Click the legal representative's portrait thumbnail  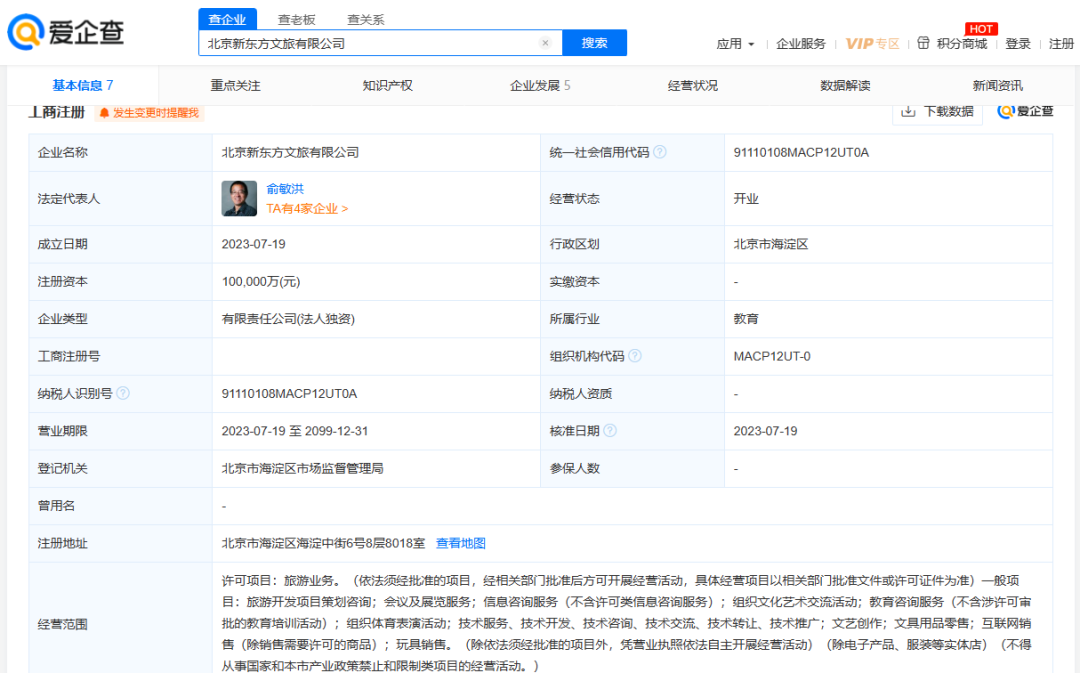[x=239, y=198]
